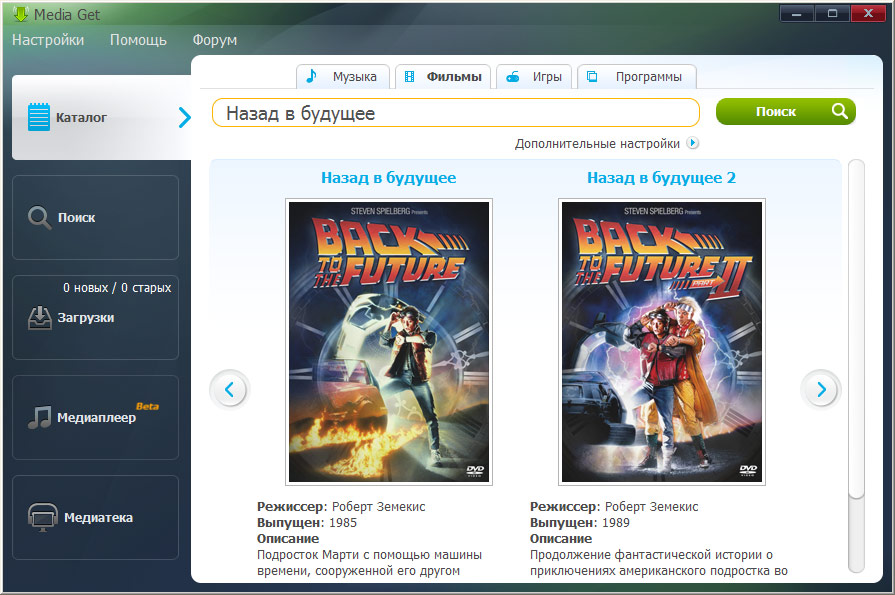Click the green Media Get logo icon

(x=21, y=14)
